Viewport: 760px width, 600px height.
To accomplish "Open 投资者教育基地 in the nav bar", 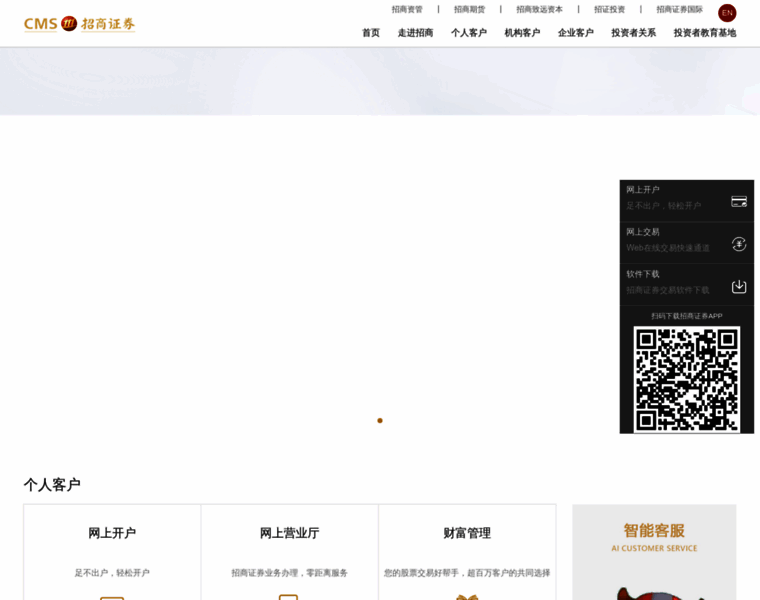I will pos(704,33).
